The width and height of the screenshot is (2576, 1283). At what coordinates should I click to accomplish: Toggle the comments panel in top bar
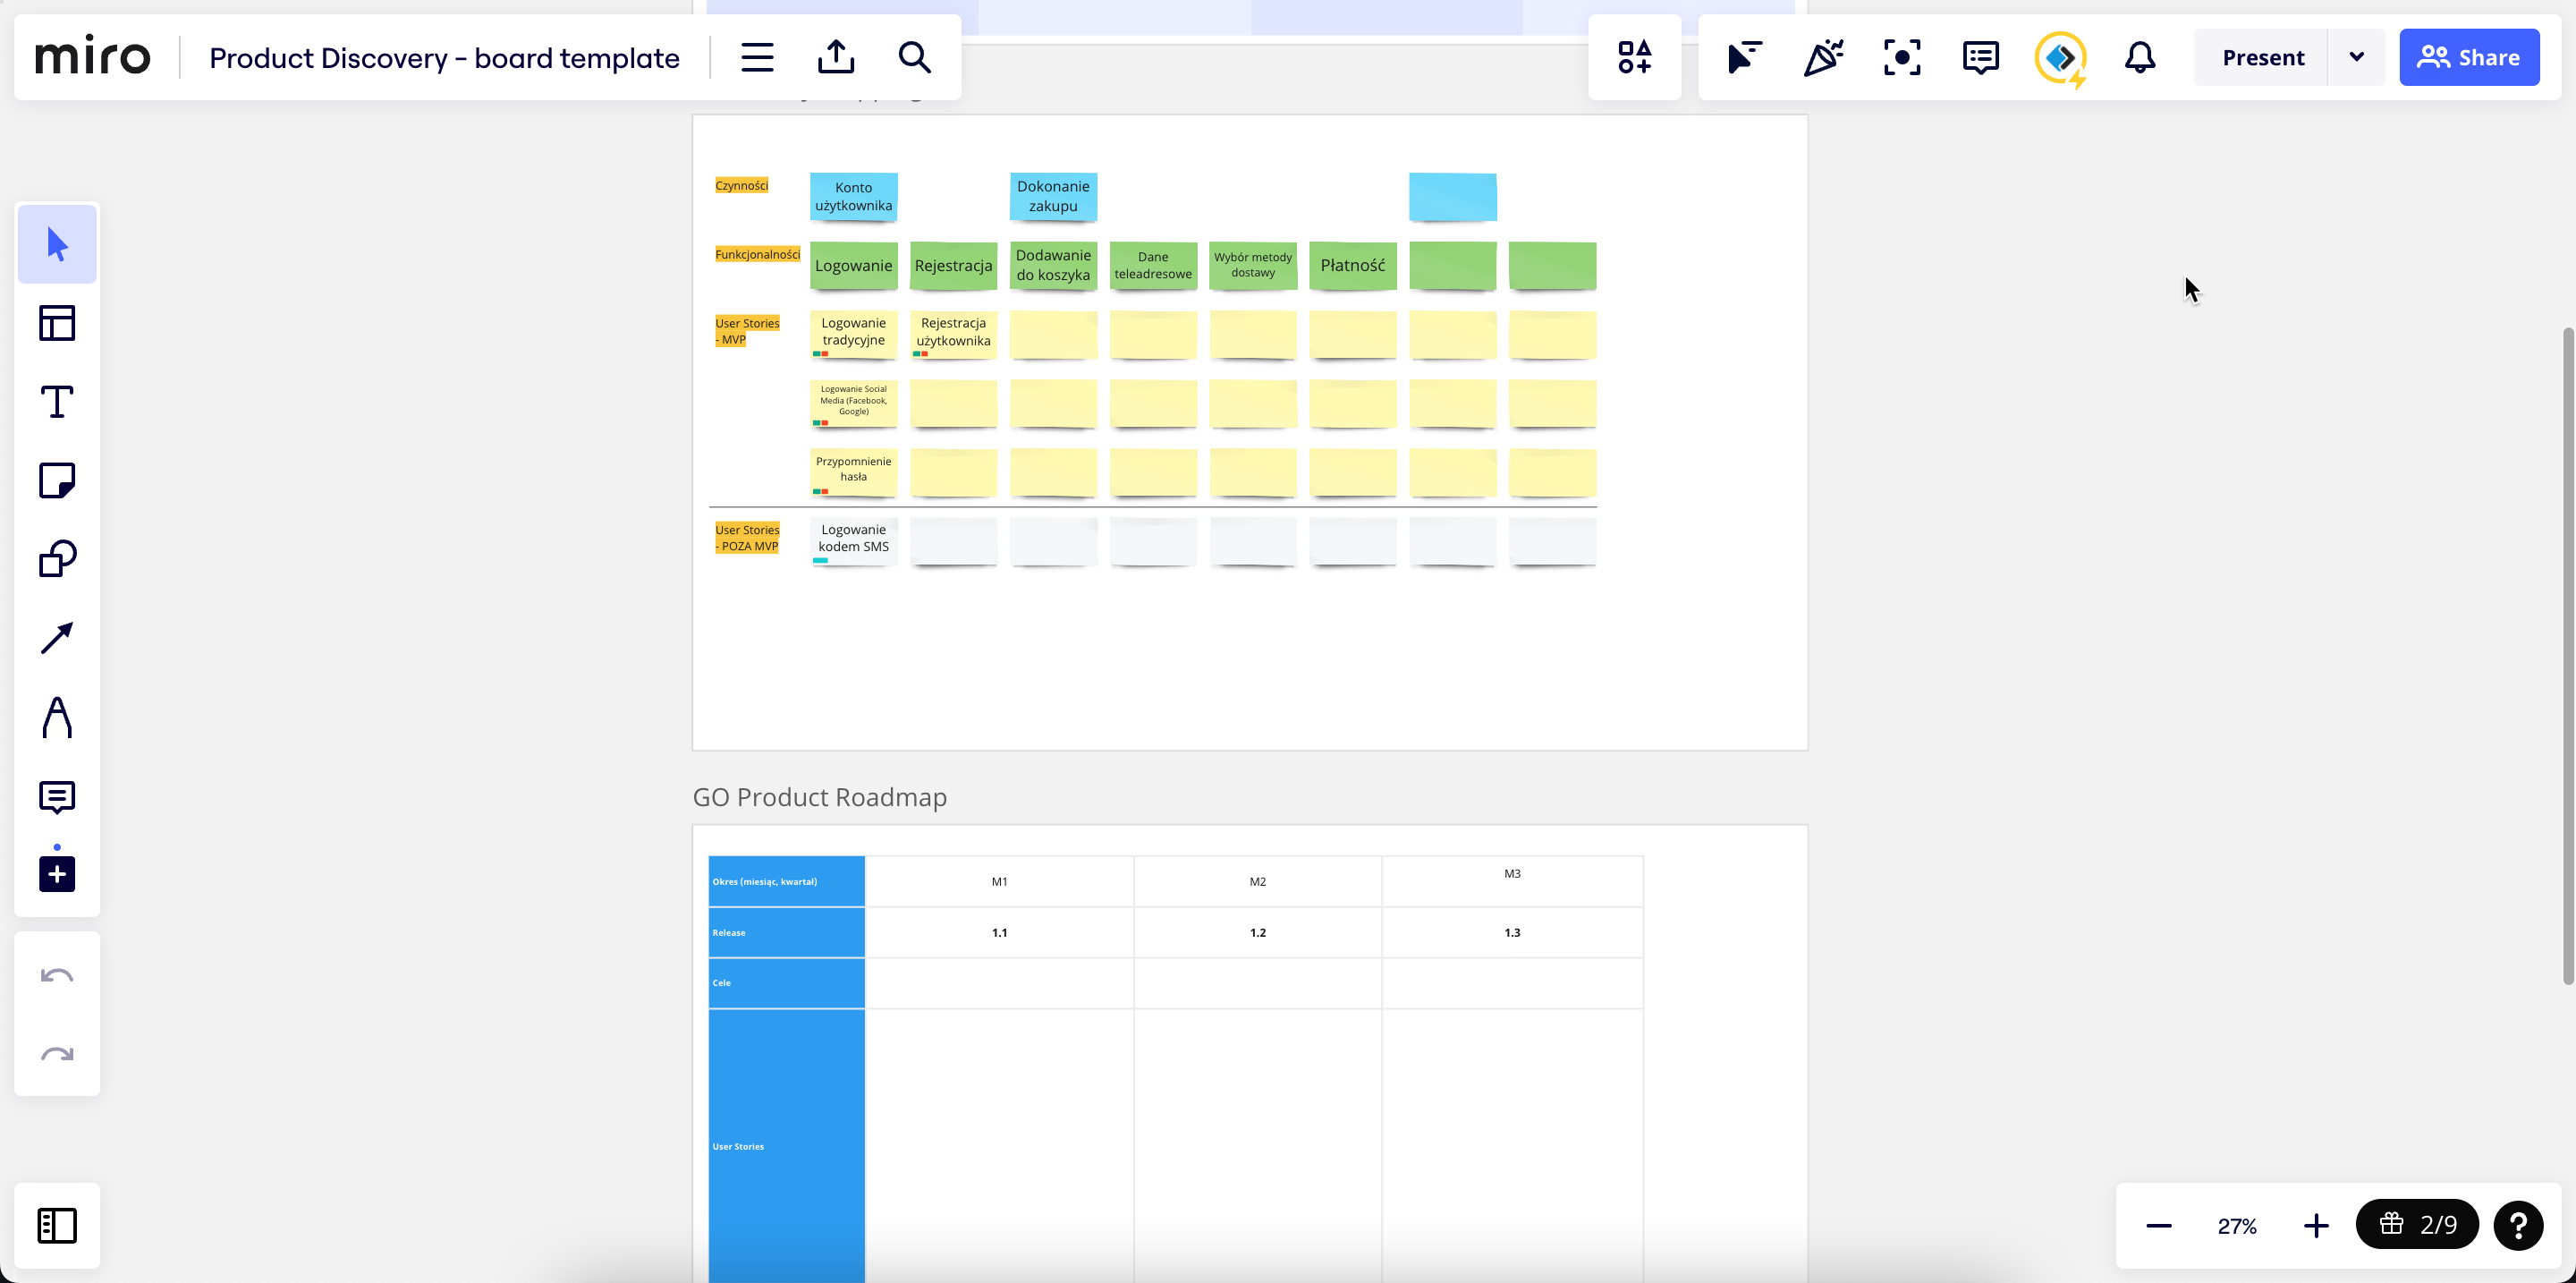coord(1980,57)
